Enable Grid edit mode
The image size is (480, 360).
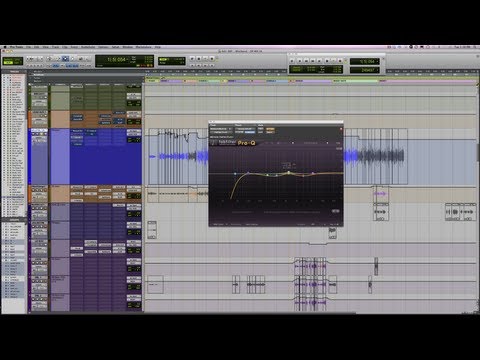point(17,63)
